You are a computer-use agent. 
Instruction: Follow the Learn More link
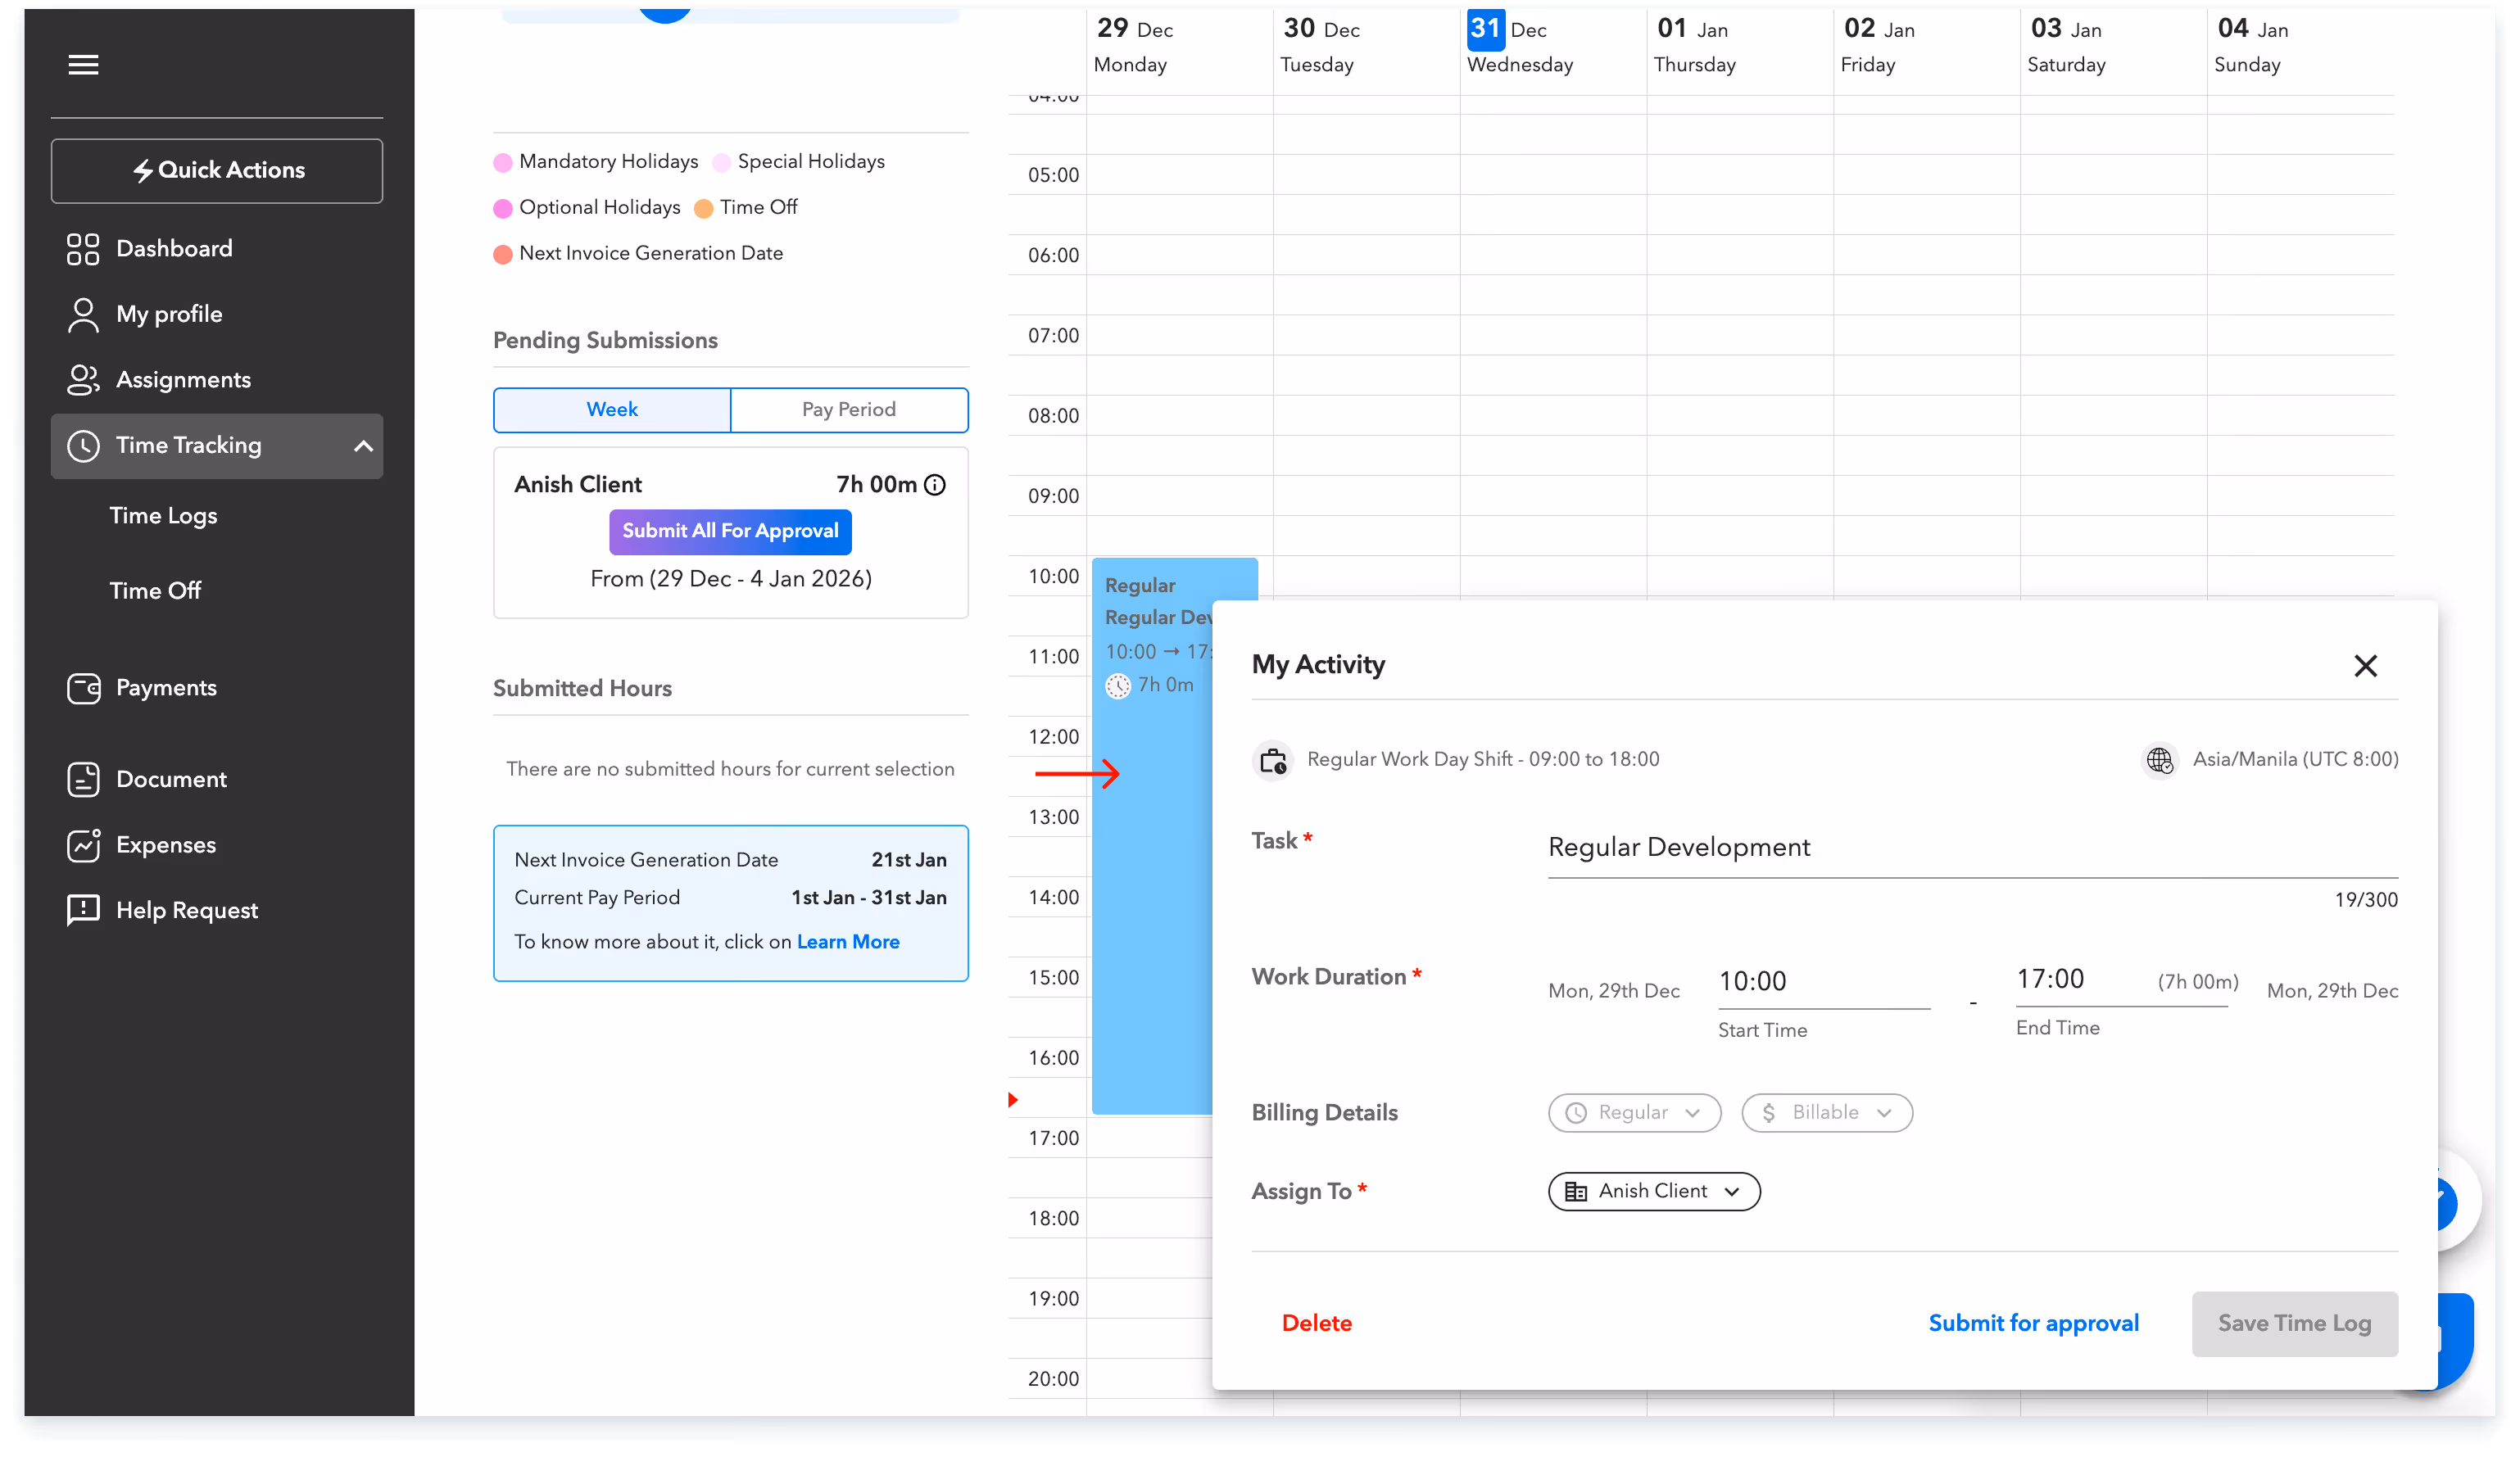pyautogui.click(x=848, y=942)
